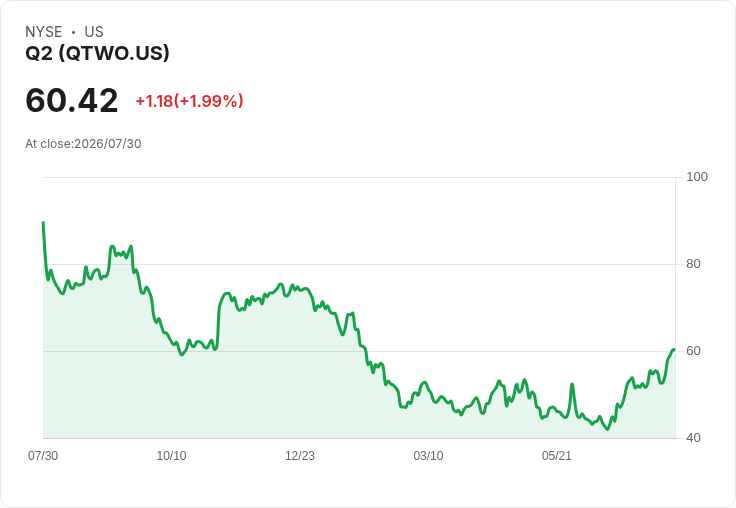Select the 07/30 x-axis date label
The width and height of the screenshot is (736, 508).
tap(43, 456)
